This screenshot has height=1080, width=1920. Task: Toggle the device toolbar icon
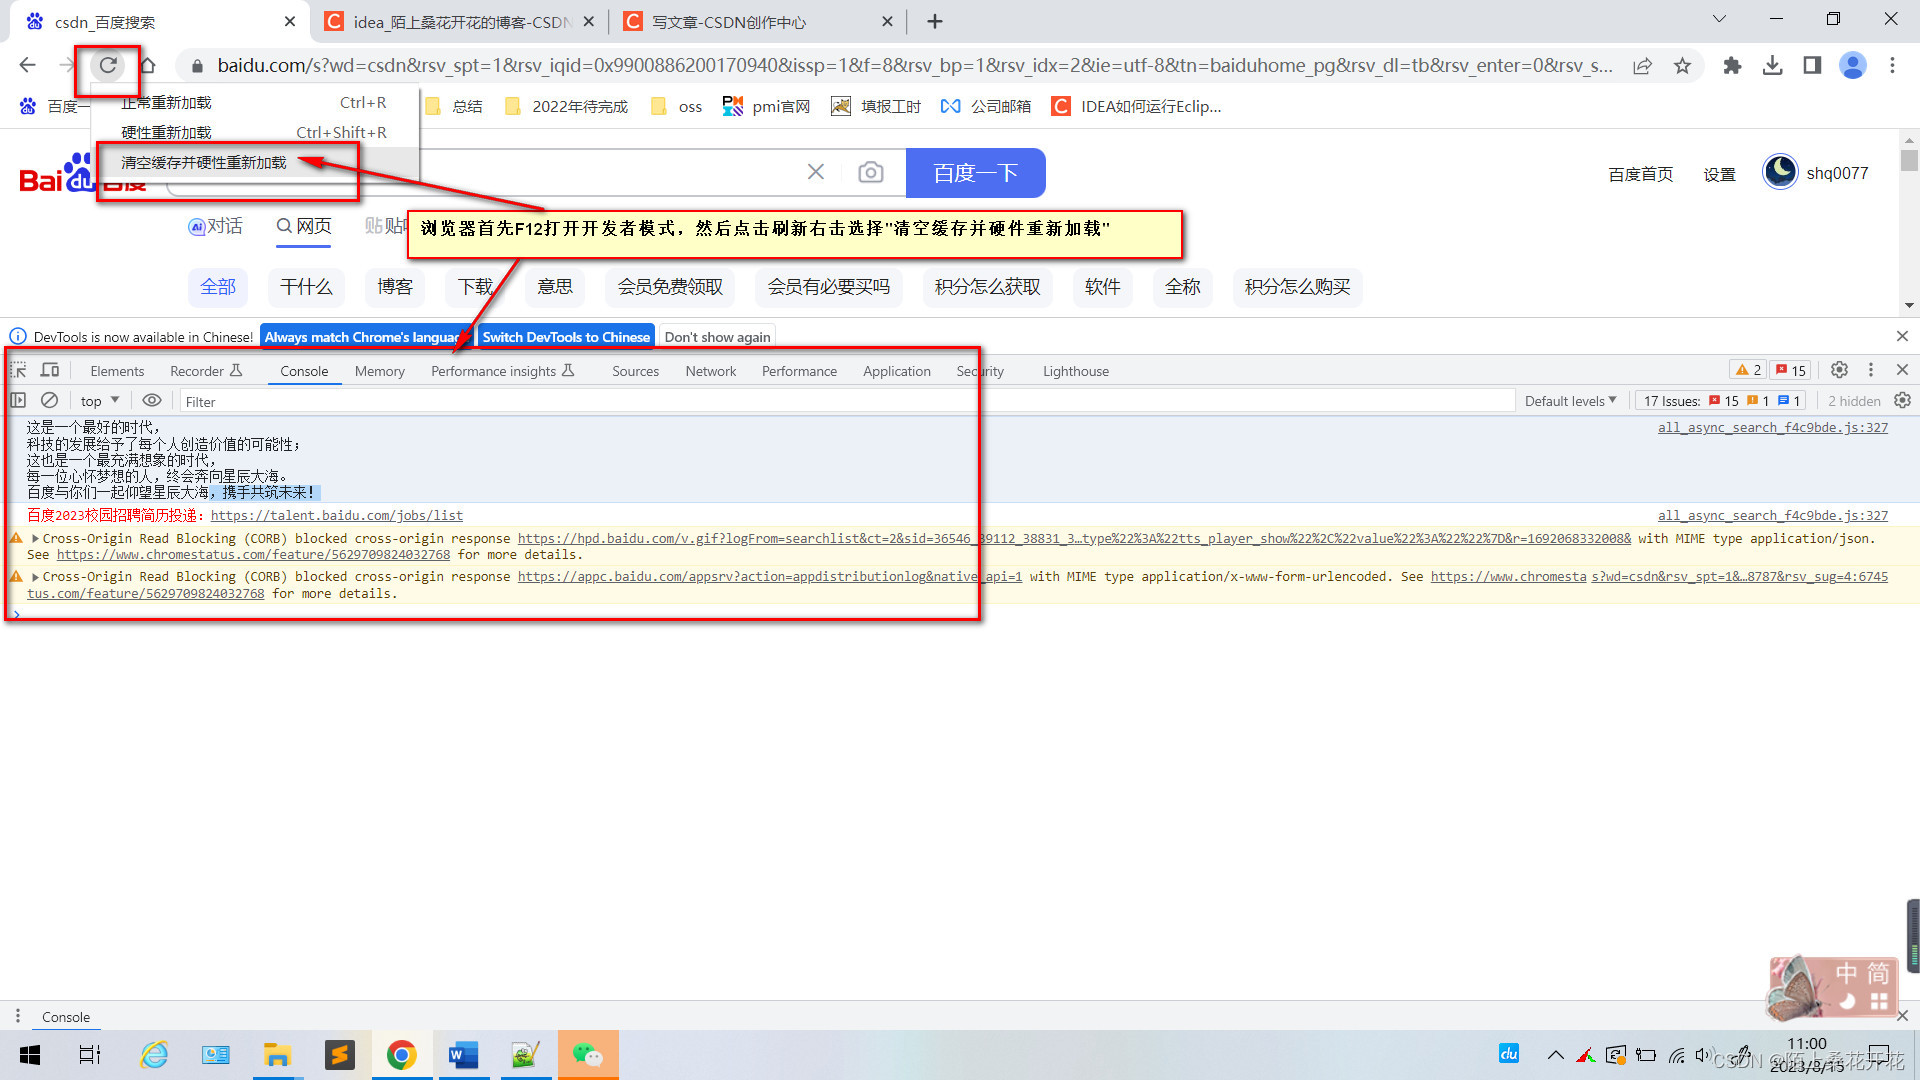coord(50,370)
